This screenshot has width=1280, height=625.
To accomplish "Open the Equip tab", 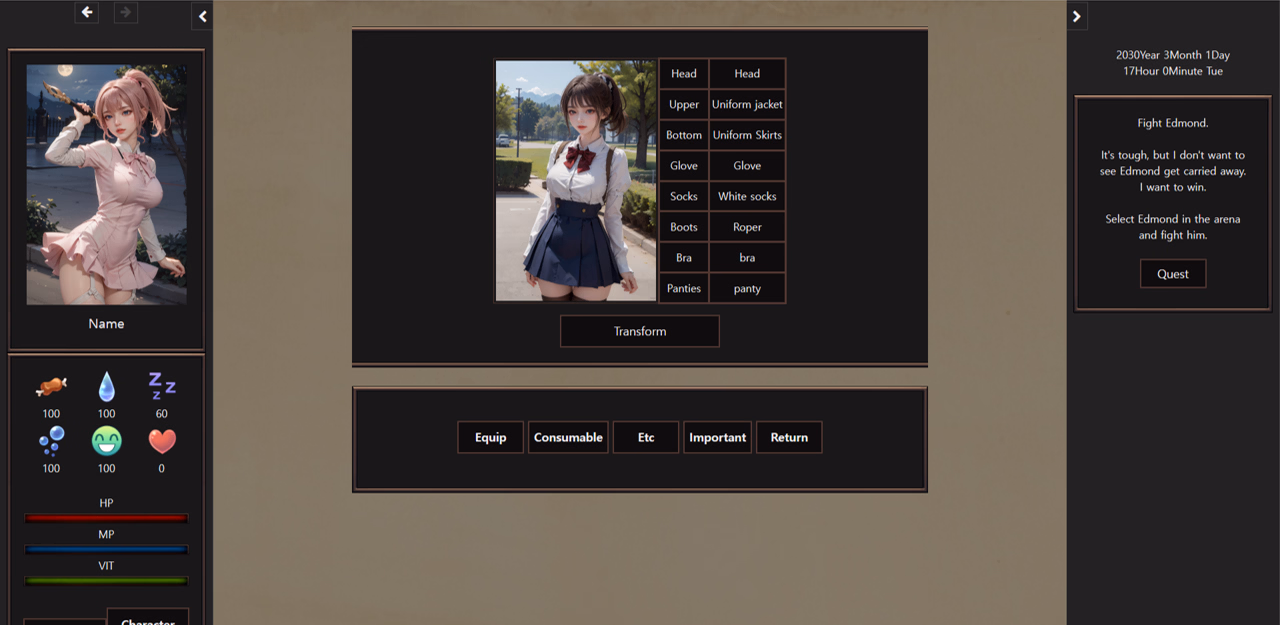I will [x=490, y=437].
